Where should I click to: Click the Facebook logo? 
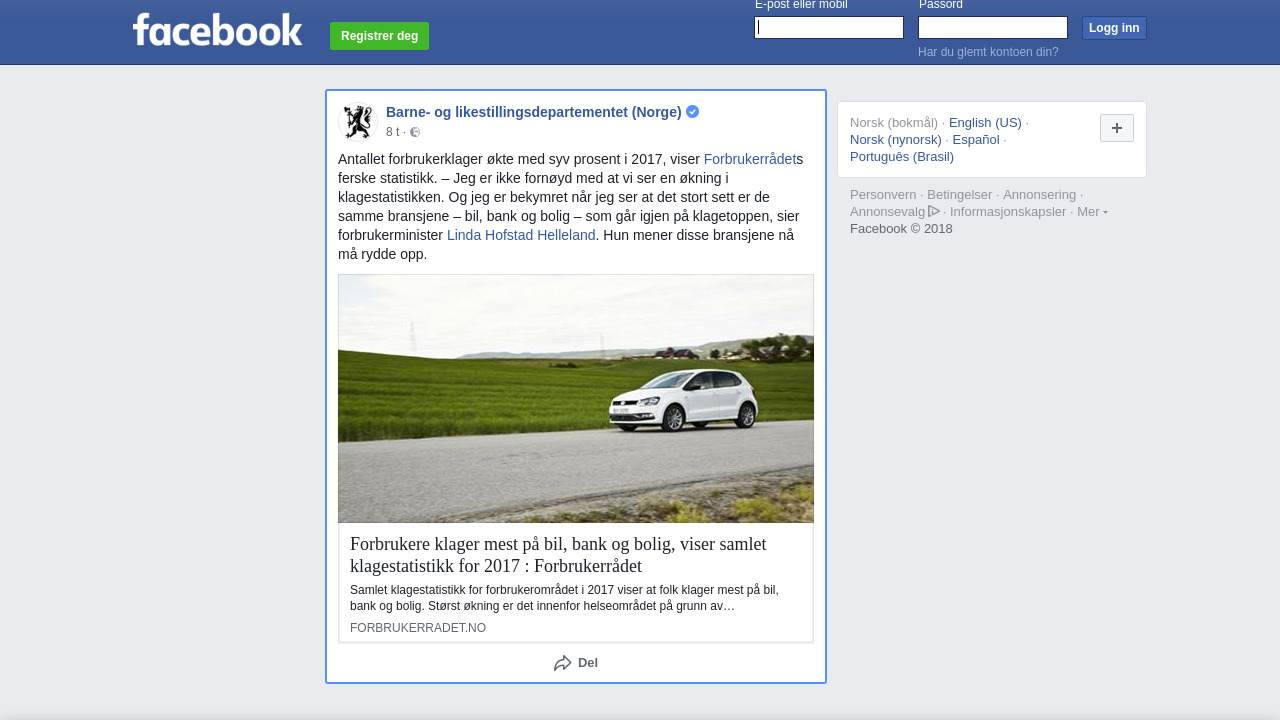click(217, 30)
